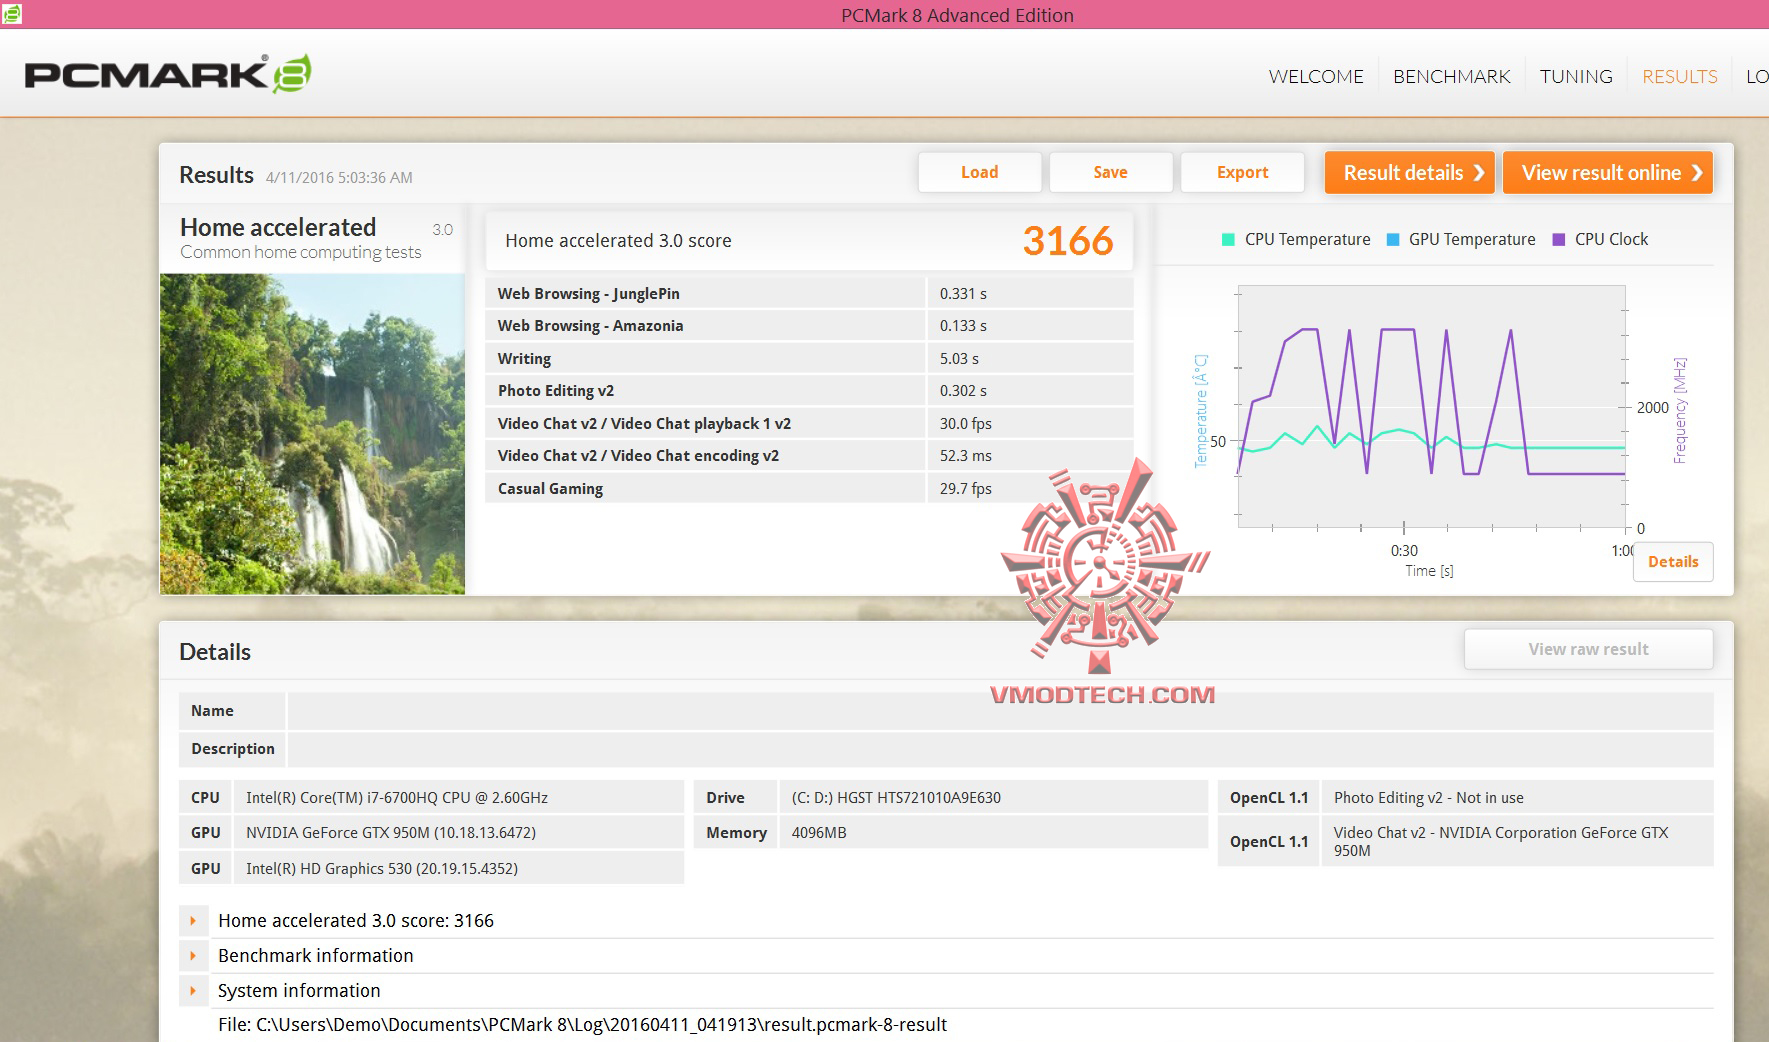Click the waterfall benchmark thumbnail
Screen dimensions: 1769x1042
312,434
